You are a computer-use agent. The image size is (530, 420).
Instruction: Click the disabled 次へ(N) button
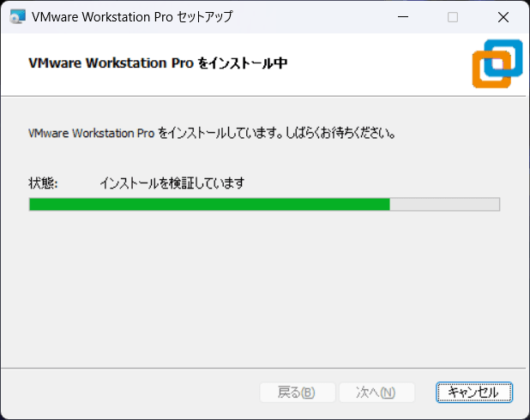pos(377,392)
